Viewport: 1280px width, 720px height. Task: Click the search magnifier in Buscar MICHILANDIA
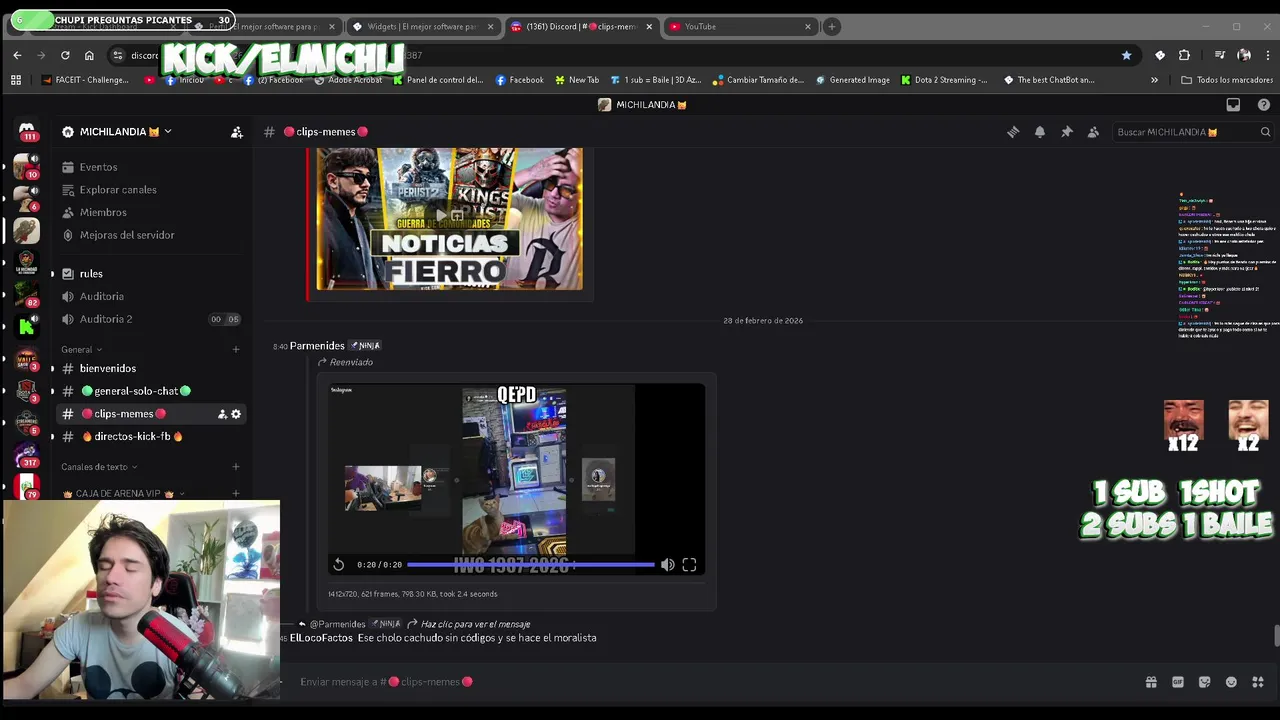pyautogui.click(x=1265, y=132)
